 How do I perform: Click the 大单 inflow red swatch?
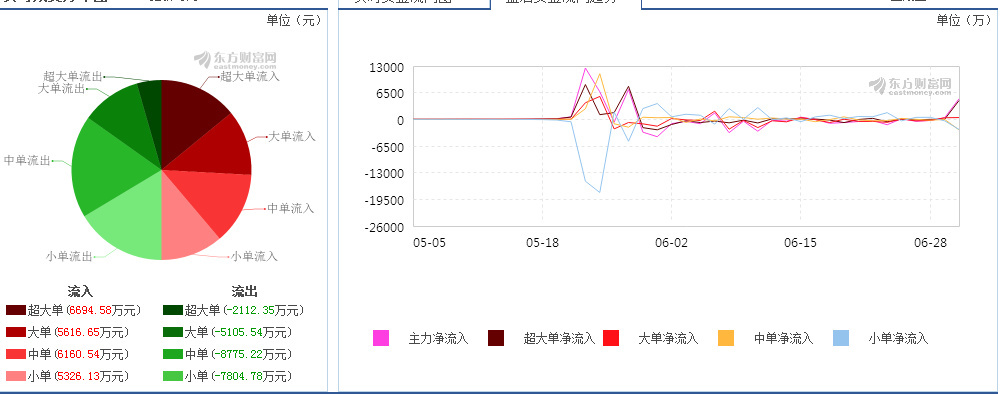[x=16, y=332]
